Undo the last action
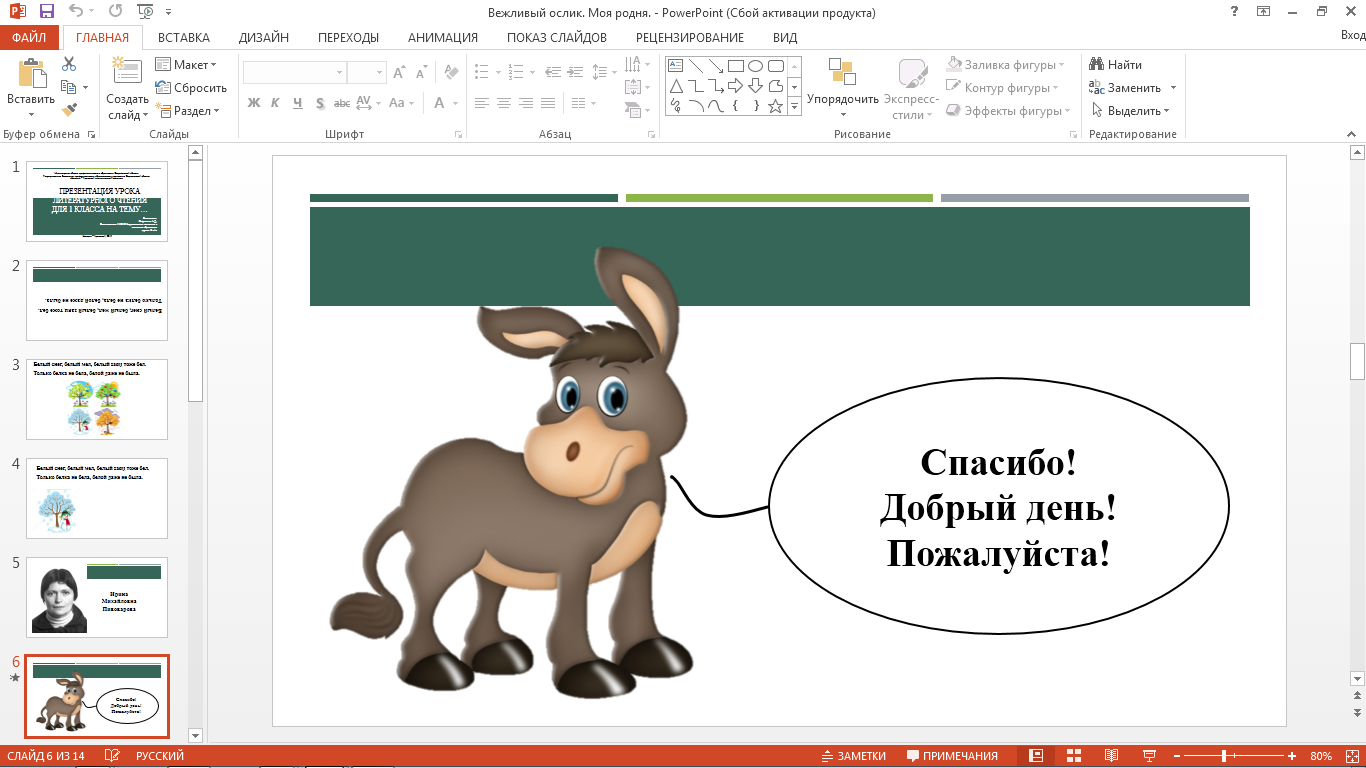Screen dimensions: 1366x768 point(77,13)
